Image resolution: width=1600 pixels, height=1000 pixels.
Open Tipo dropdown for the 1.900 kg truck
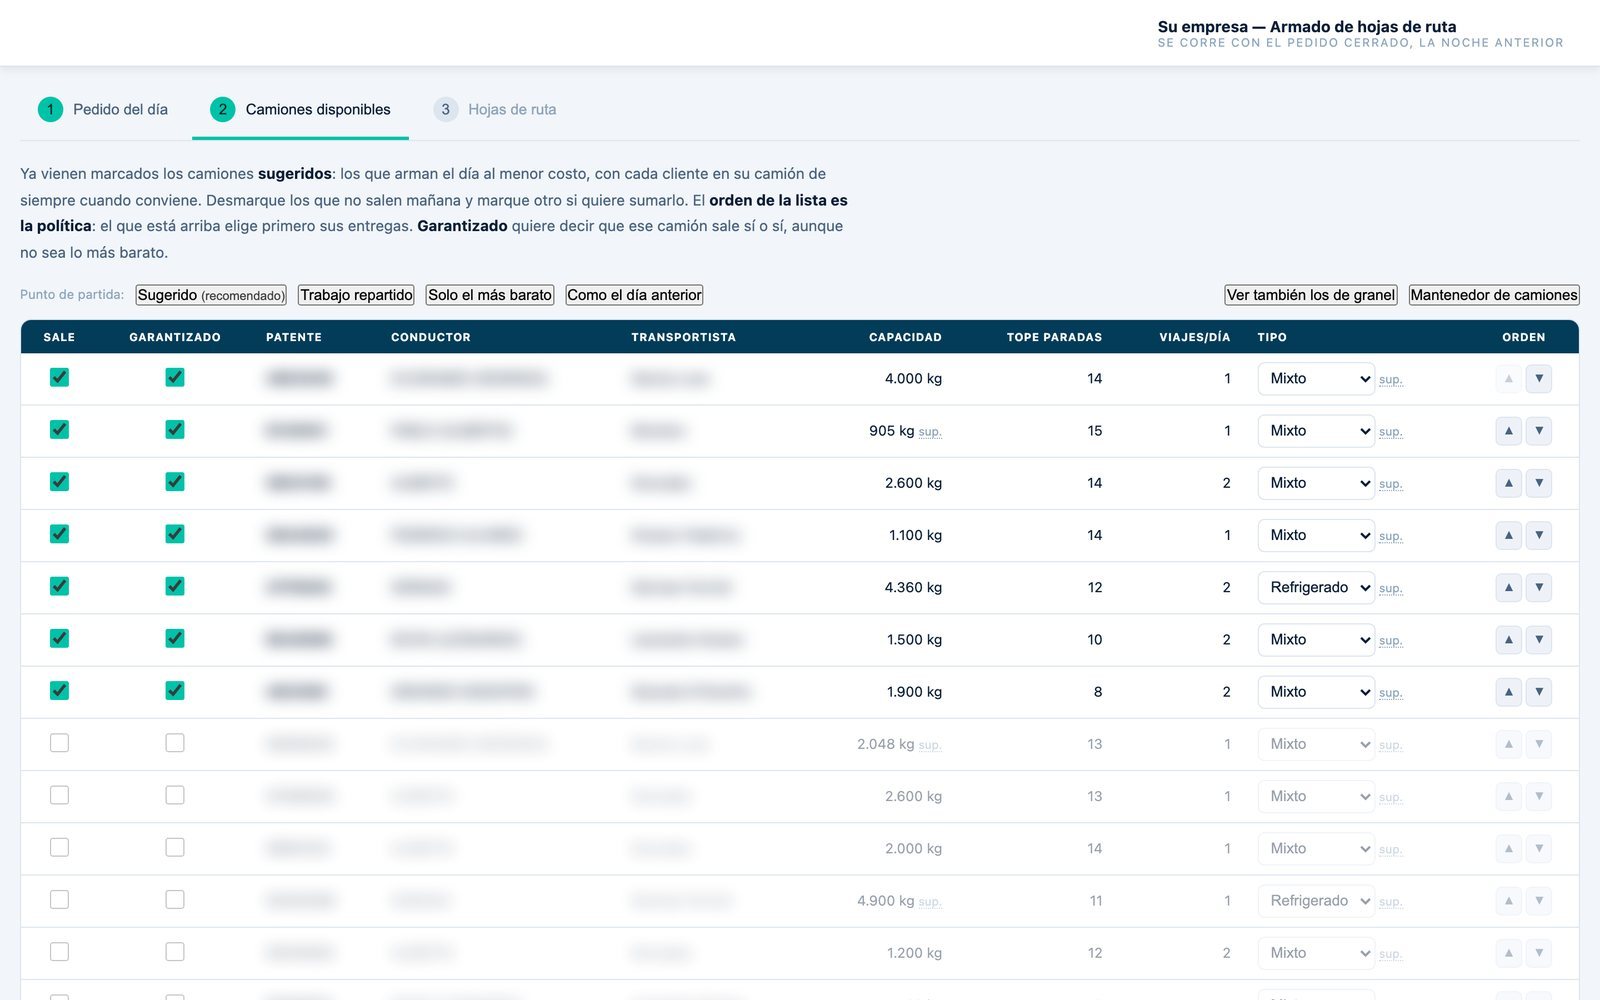[x=1316, y=692]
